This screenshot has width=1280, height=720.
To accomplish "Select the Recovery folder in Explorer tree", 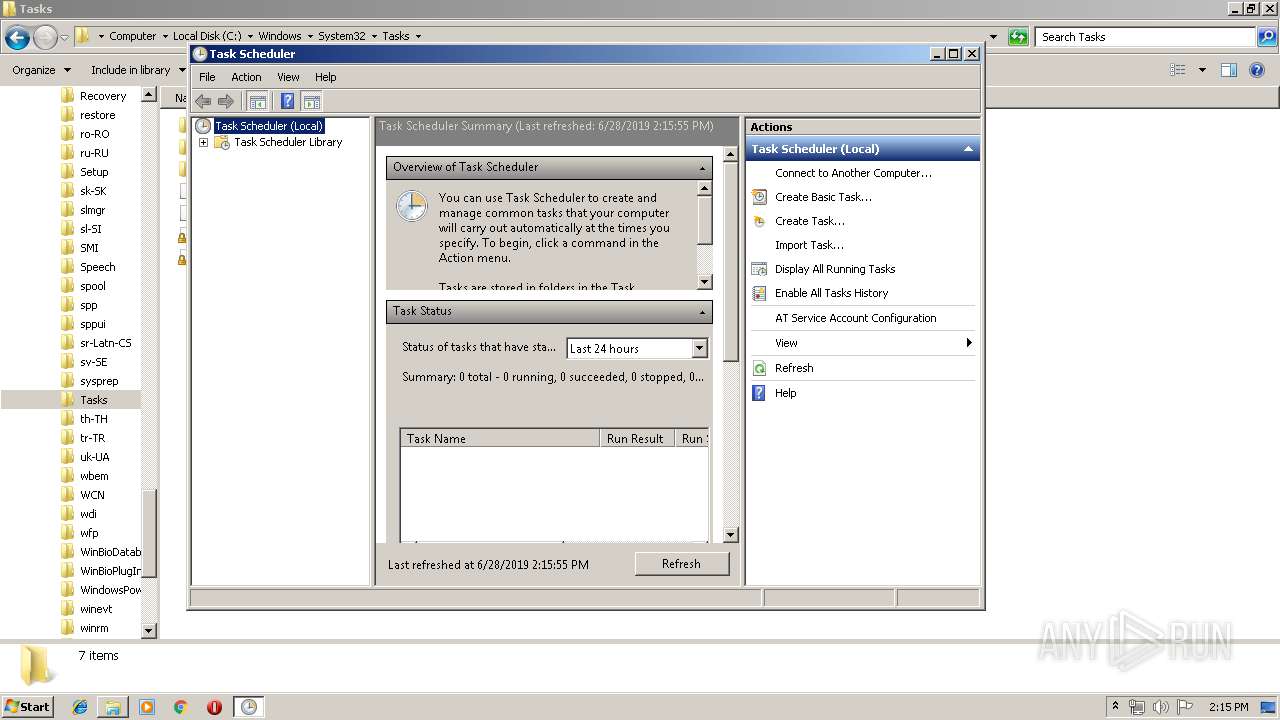I will click(x=103, y=96).
